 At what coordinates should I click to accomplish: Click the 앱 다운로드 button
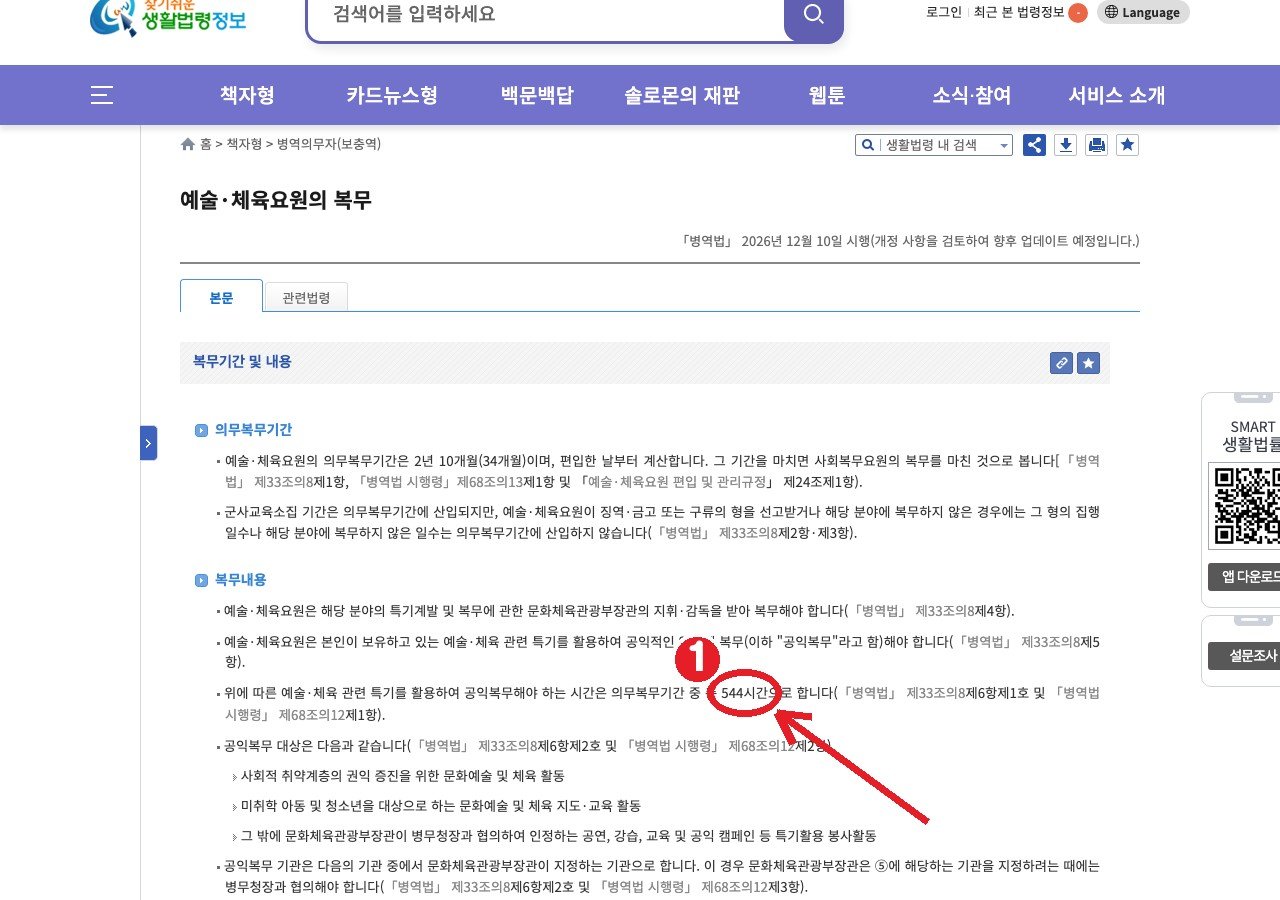[x=1244, y=577]
